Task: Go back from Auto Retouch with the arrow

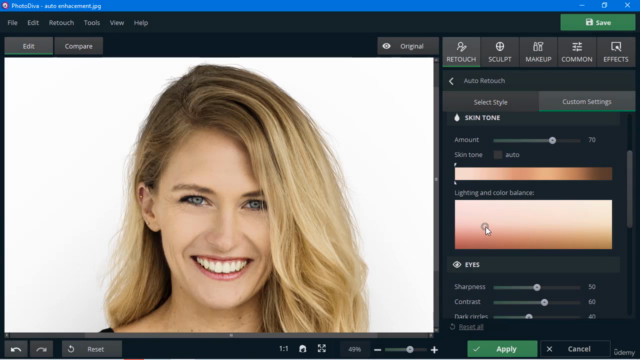Action: tap(451, 81)
